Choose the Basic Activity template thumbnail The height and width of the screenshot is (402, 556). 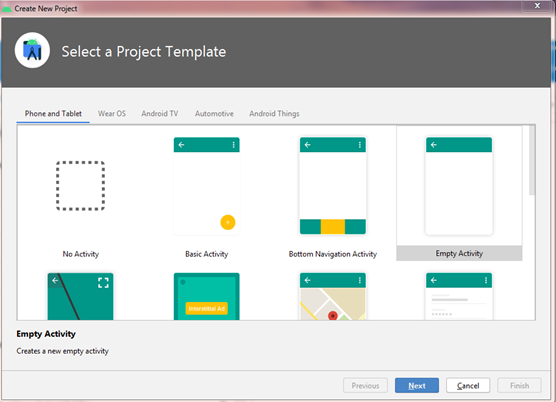[x=207, y=186]
